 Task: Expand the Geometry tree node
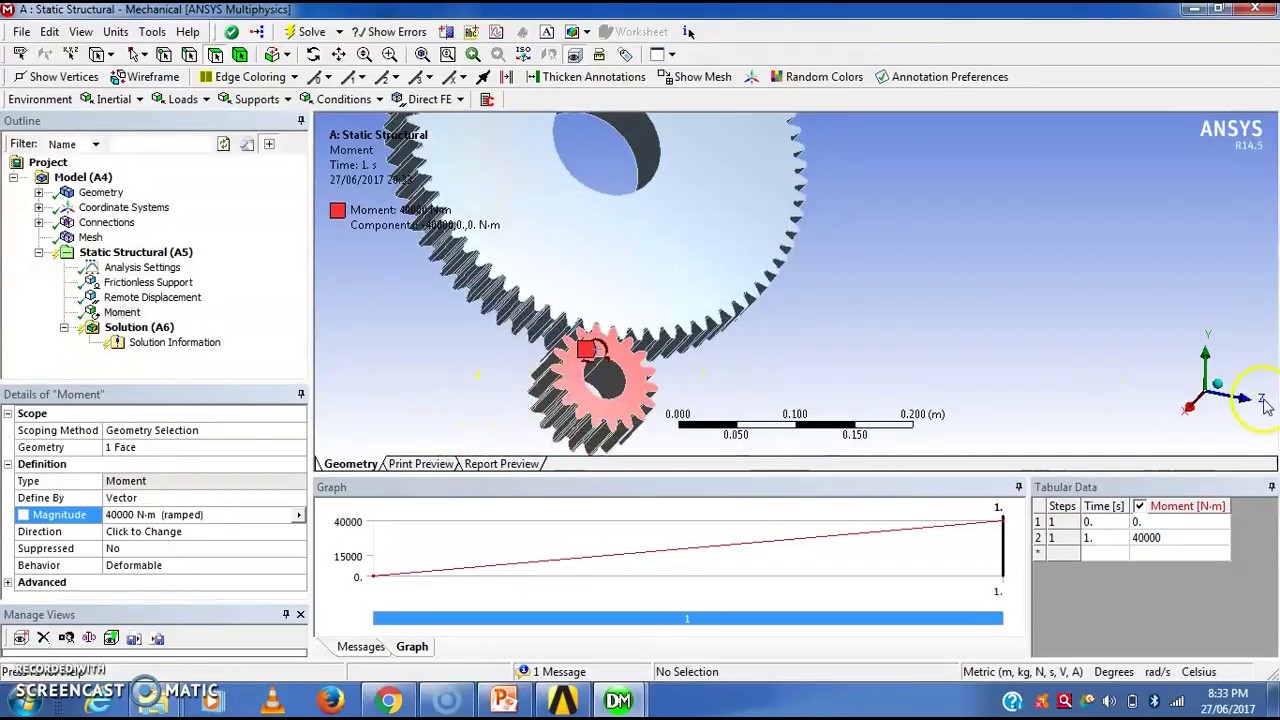coord(39,192)
